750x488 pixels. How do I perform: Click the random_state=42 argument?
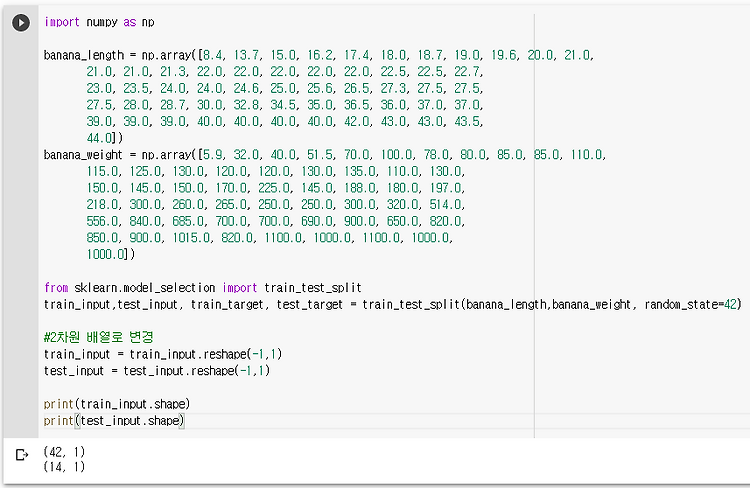point(691,304)
